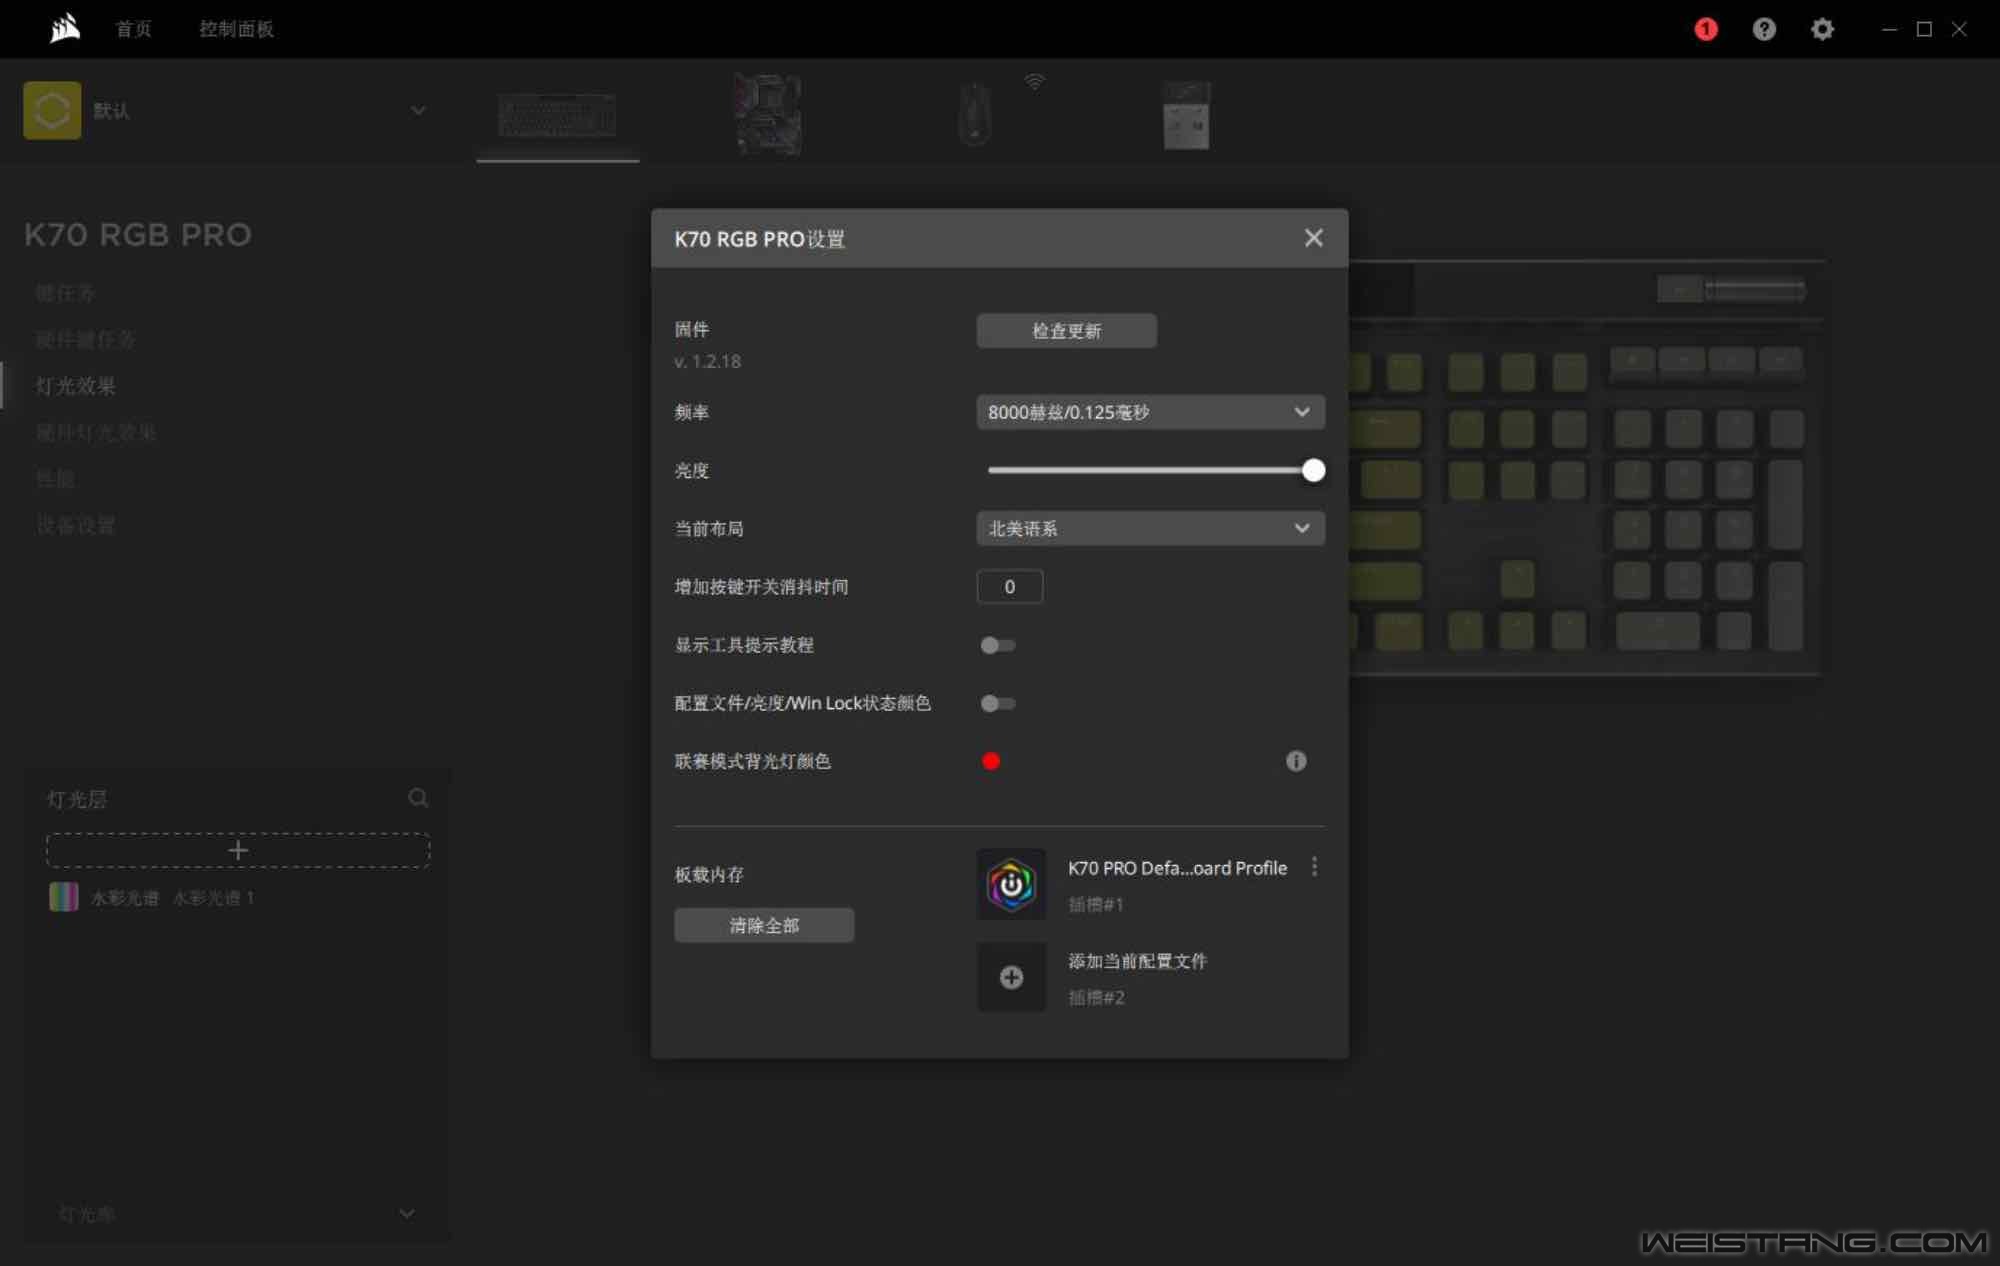Click the K70 PRO Defa...oard Profile name
Image resolution: width=2000 pixels, height=1266 pixels.
point(1177,868)
